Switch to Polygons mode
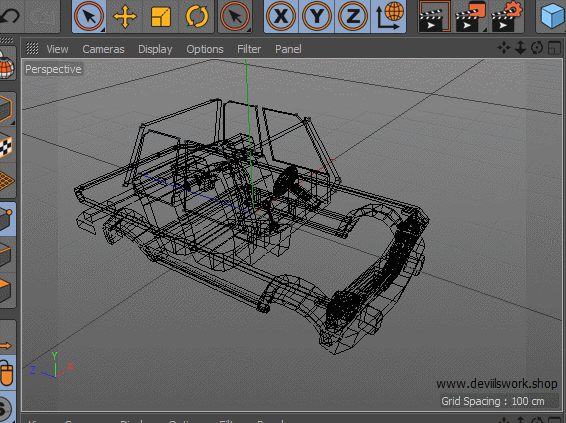The width and height of the screenshot is (566, 423). click(7, 290)
